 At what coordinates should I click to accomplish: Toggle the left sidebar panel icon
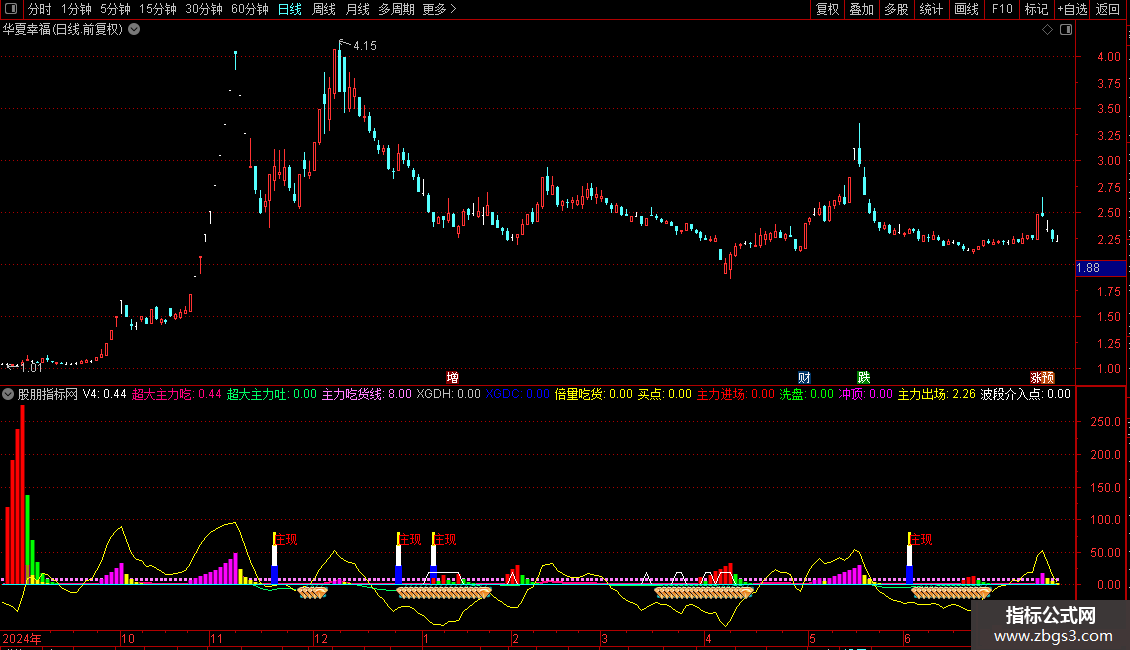coord(11,9)
